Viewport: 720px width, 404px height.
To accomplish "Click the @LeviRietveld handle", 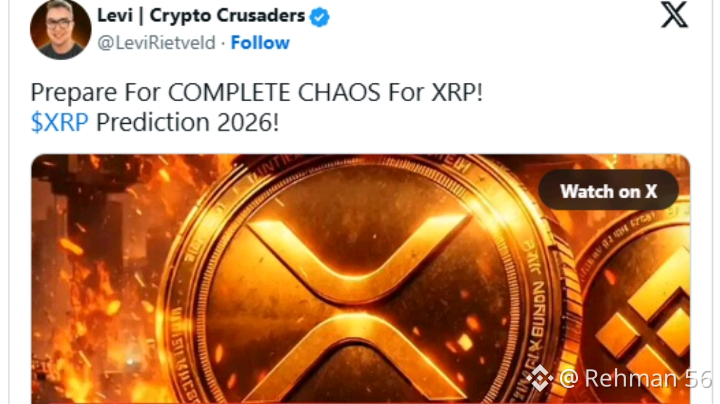I will [156, 43].
